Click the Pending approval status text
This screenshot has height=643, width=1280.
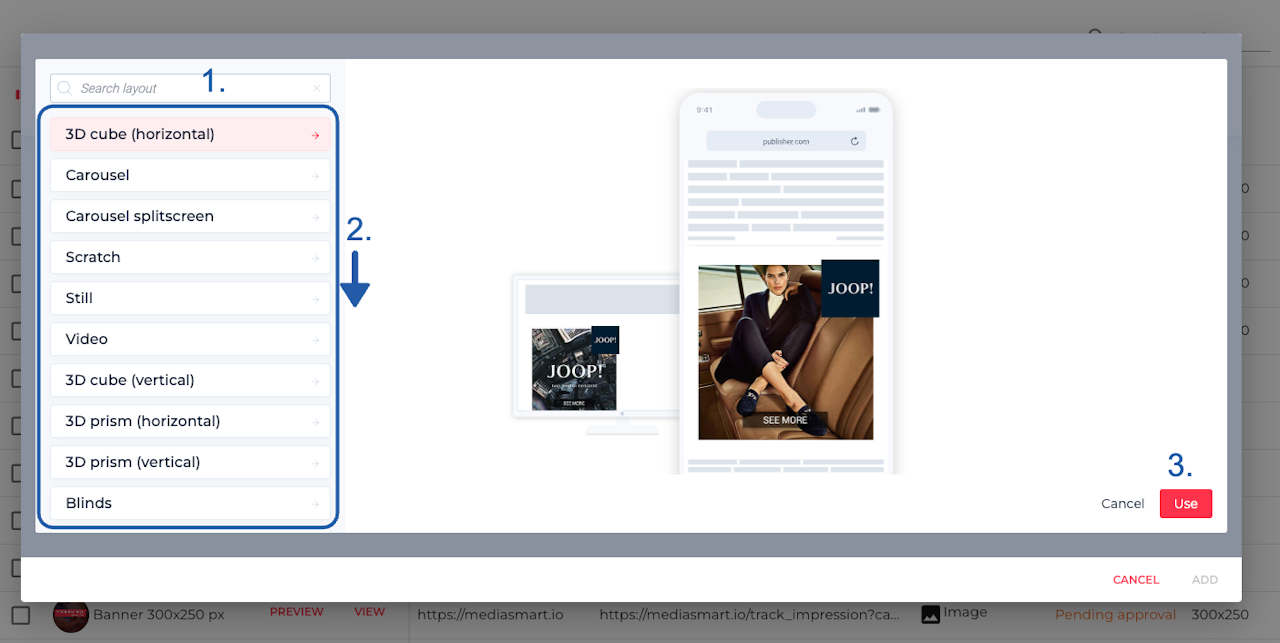click(x=1115, y=614)
